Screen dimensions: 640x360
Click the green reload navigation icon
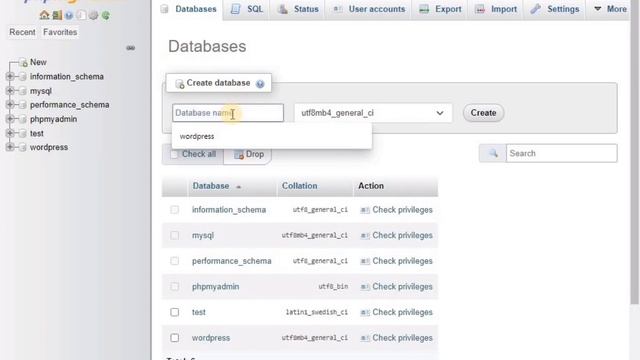point(106,16)
